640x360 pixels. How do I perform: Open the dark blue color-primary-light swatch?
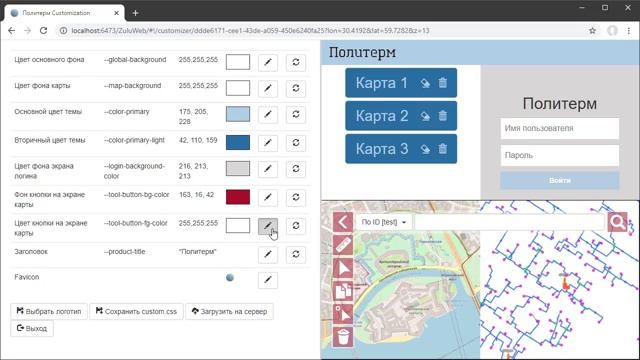(x=238, y=142)
